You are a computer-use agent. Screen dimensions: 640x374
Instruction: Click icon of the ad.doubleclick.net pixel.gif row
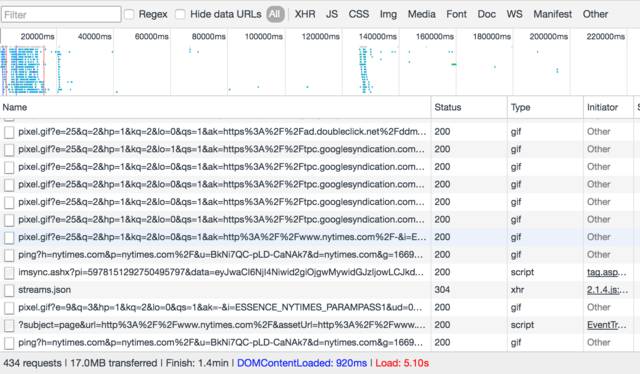click(9, 132)
